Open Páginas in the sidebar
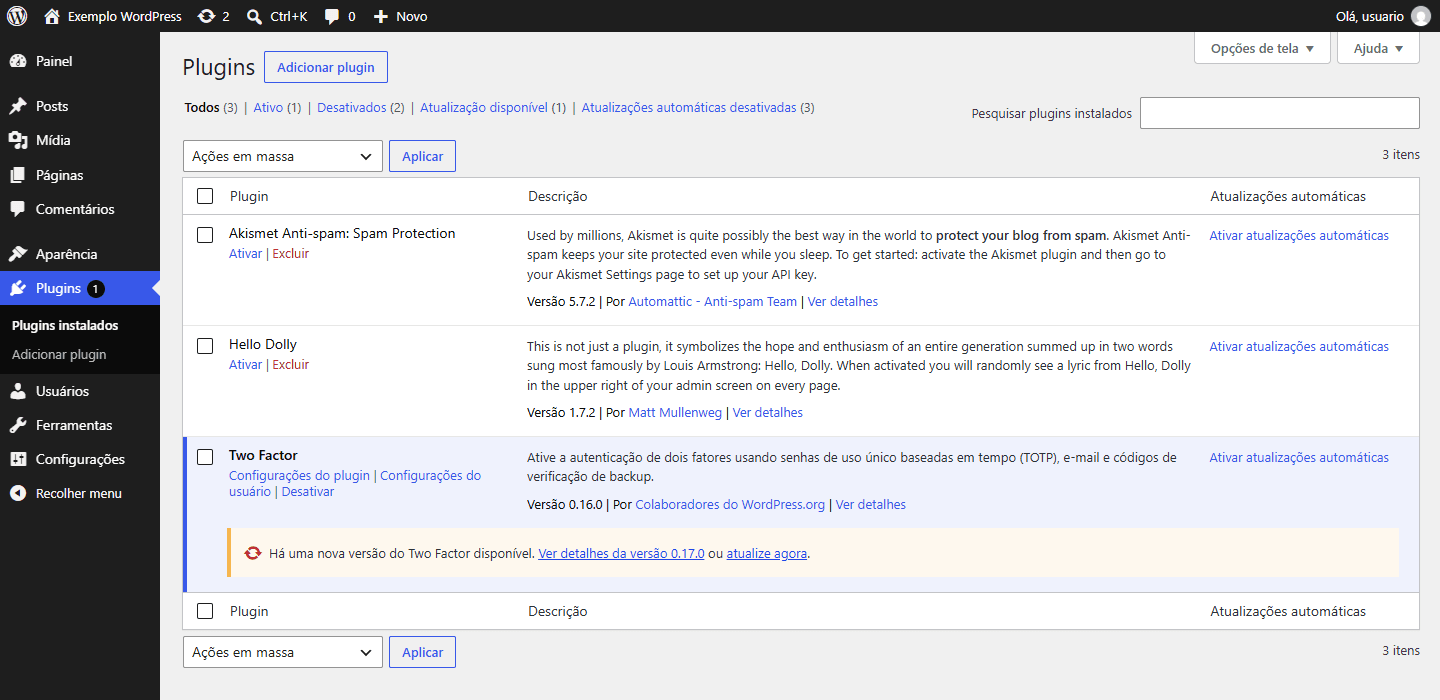This screenshot has height=700, width=1440. click(80, 175)
